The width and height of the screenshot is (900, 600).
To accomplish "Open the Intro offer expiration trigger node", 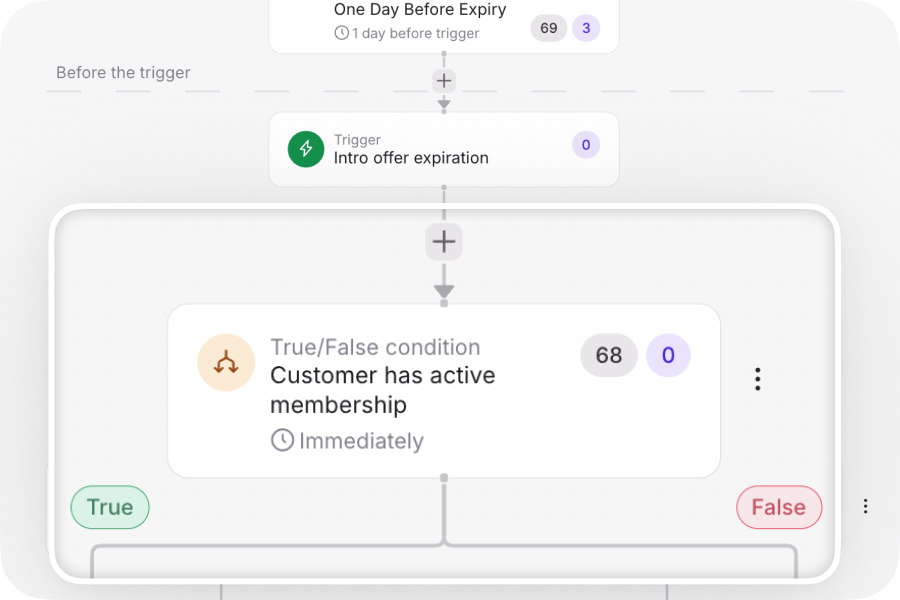I will pyautogui.click(x=430, y=149).
